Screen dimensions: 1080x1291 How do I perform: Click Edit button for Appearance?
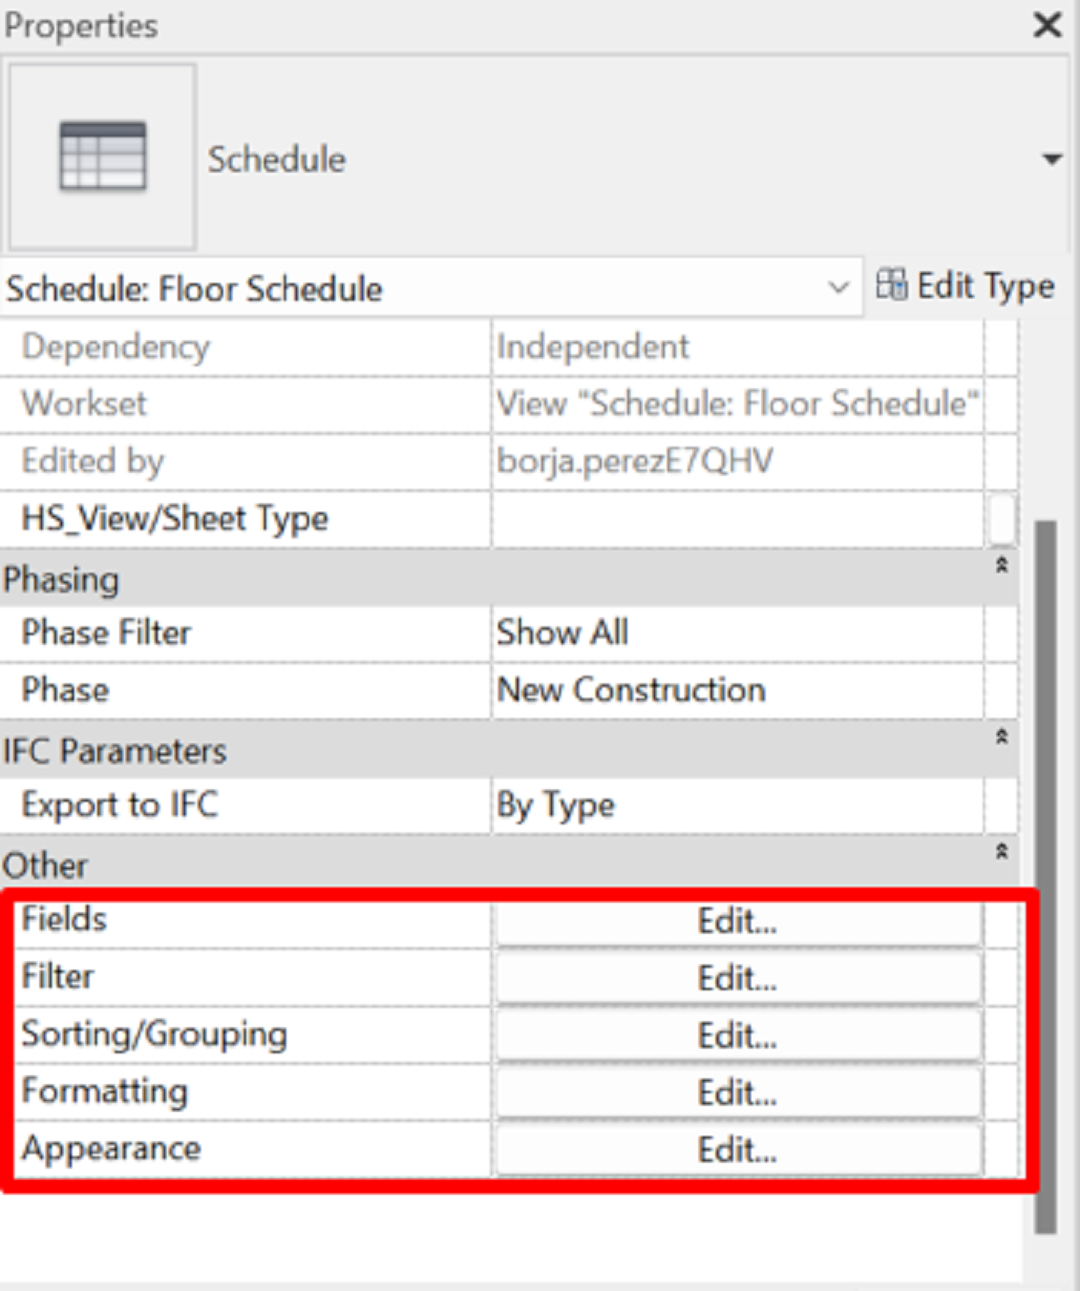coord(738,1150)
